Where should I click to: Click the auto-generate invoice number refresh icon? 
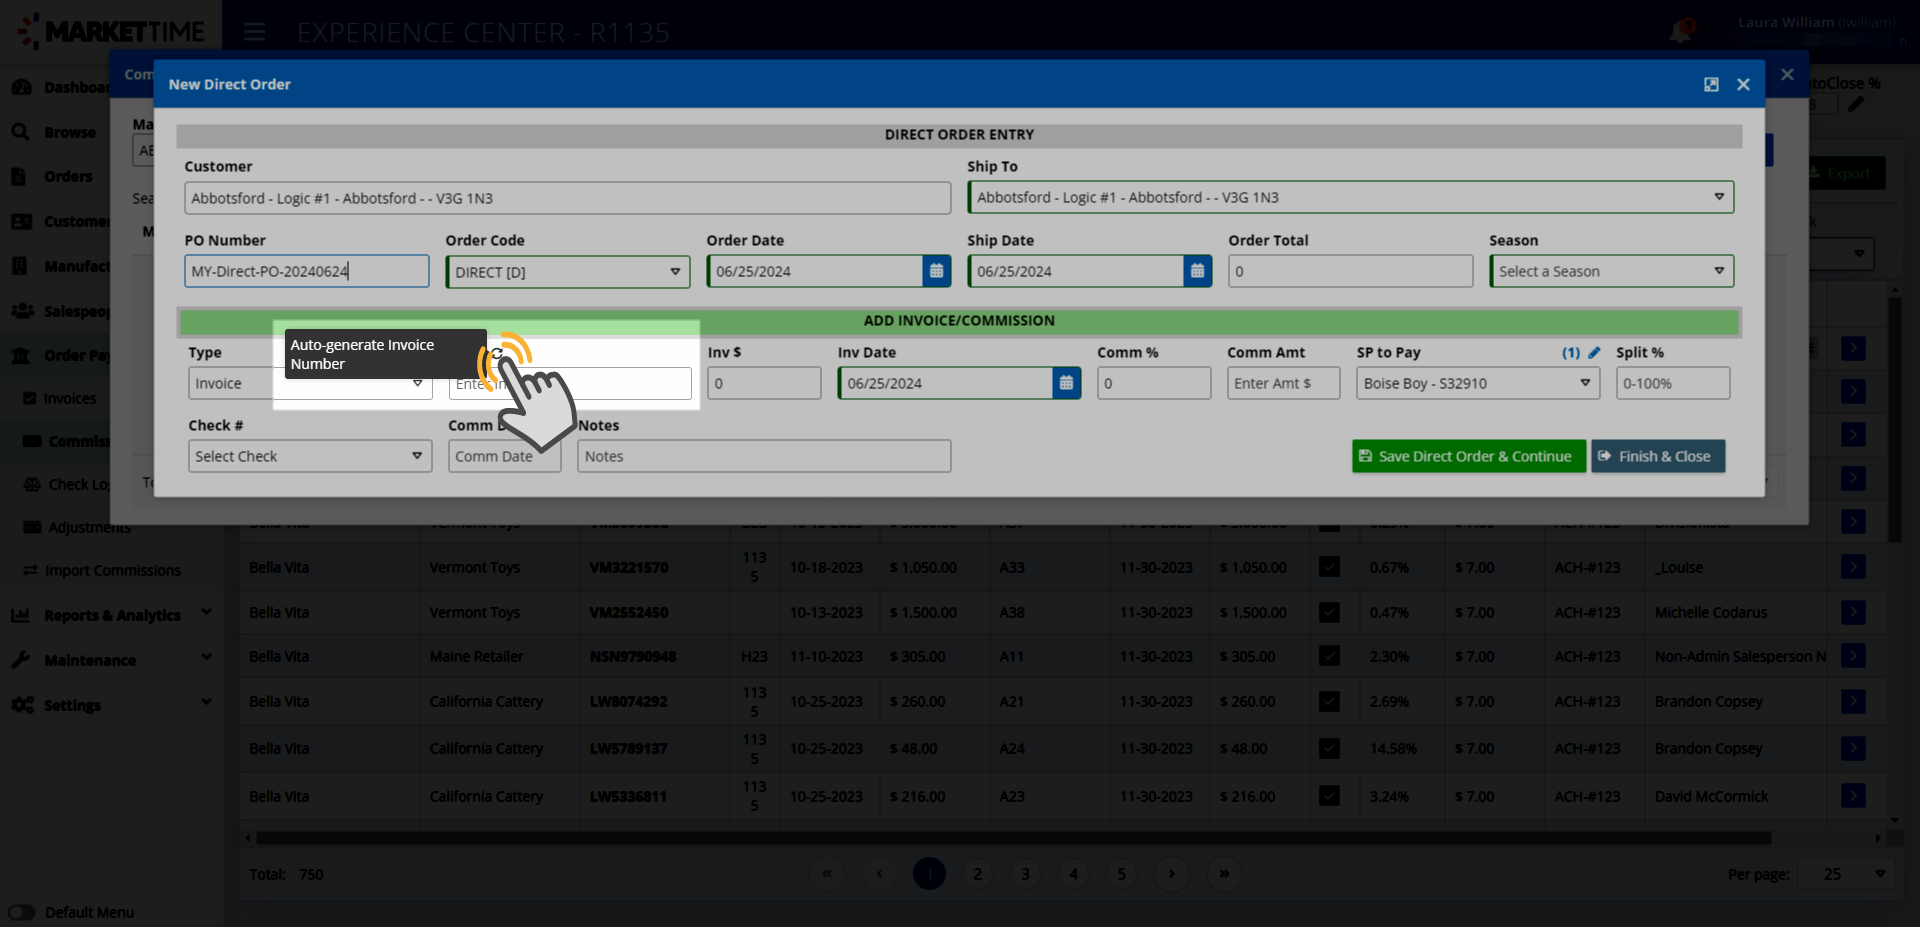click(x=497, y=353)
